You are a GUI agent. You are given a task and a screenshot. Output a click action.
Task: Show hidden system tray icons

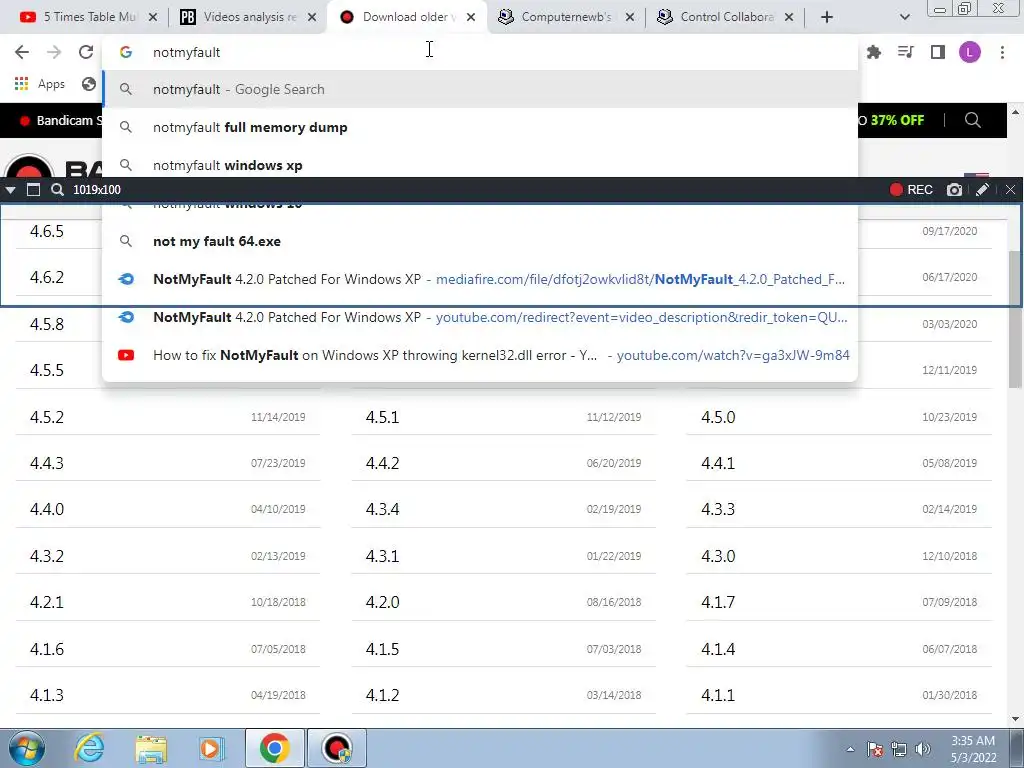pyautogui.click(x=850, y=749)
